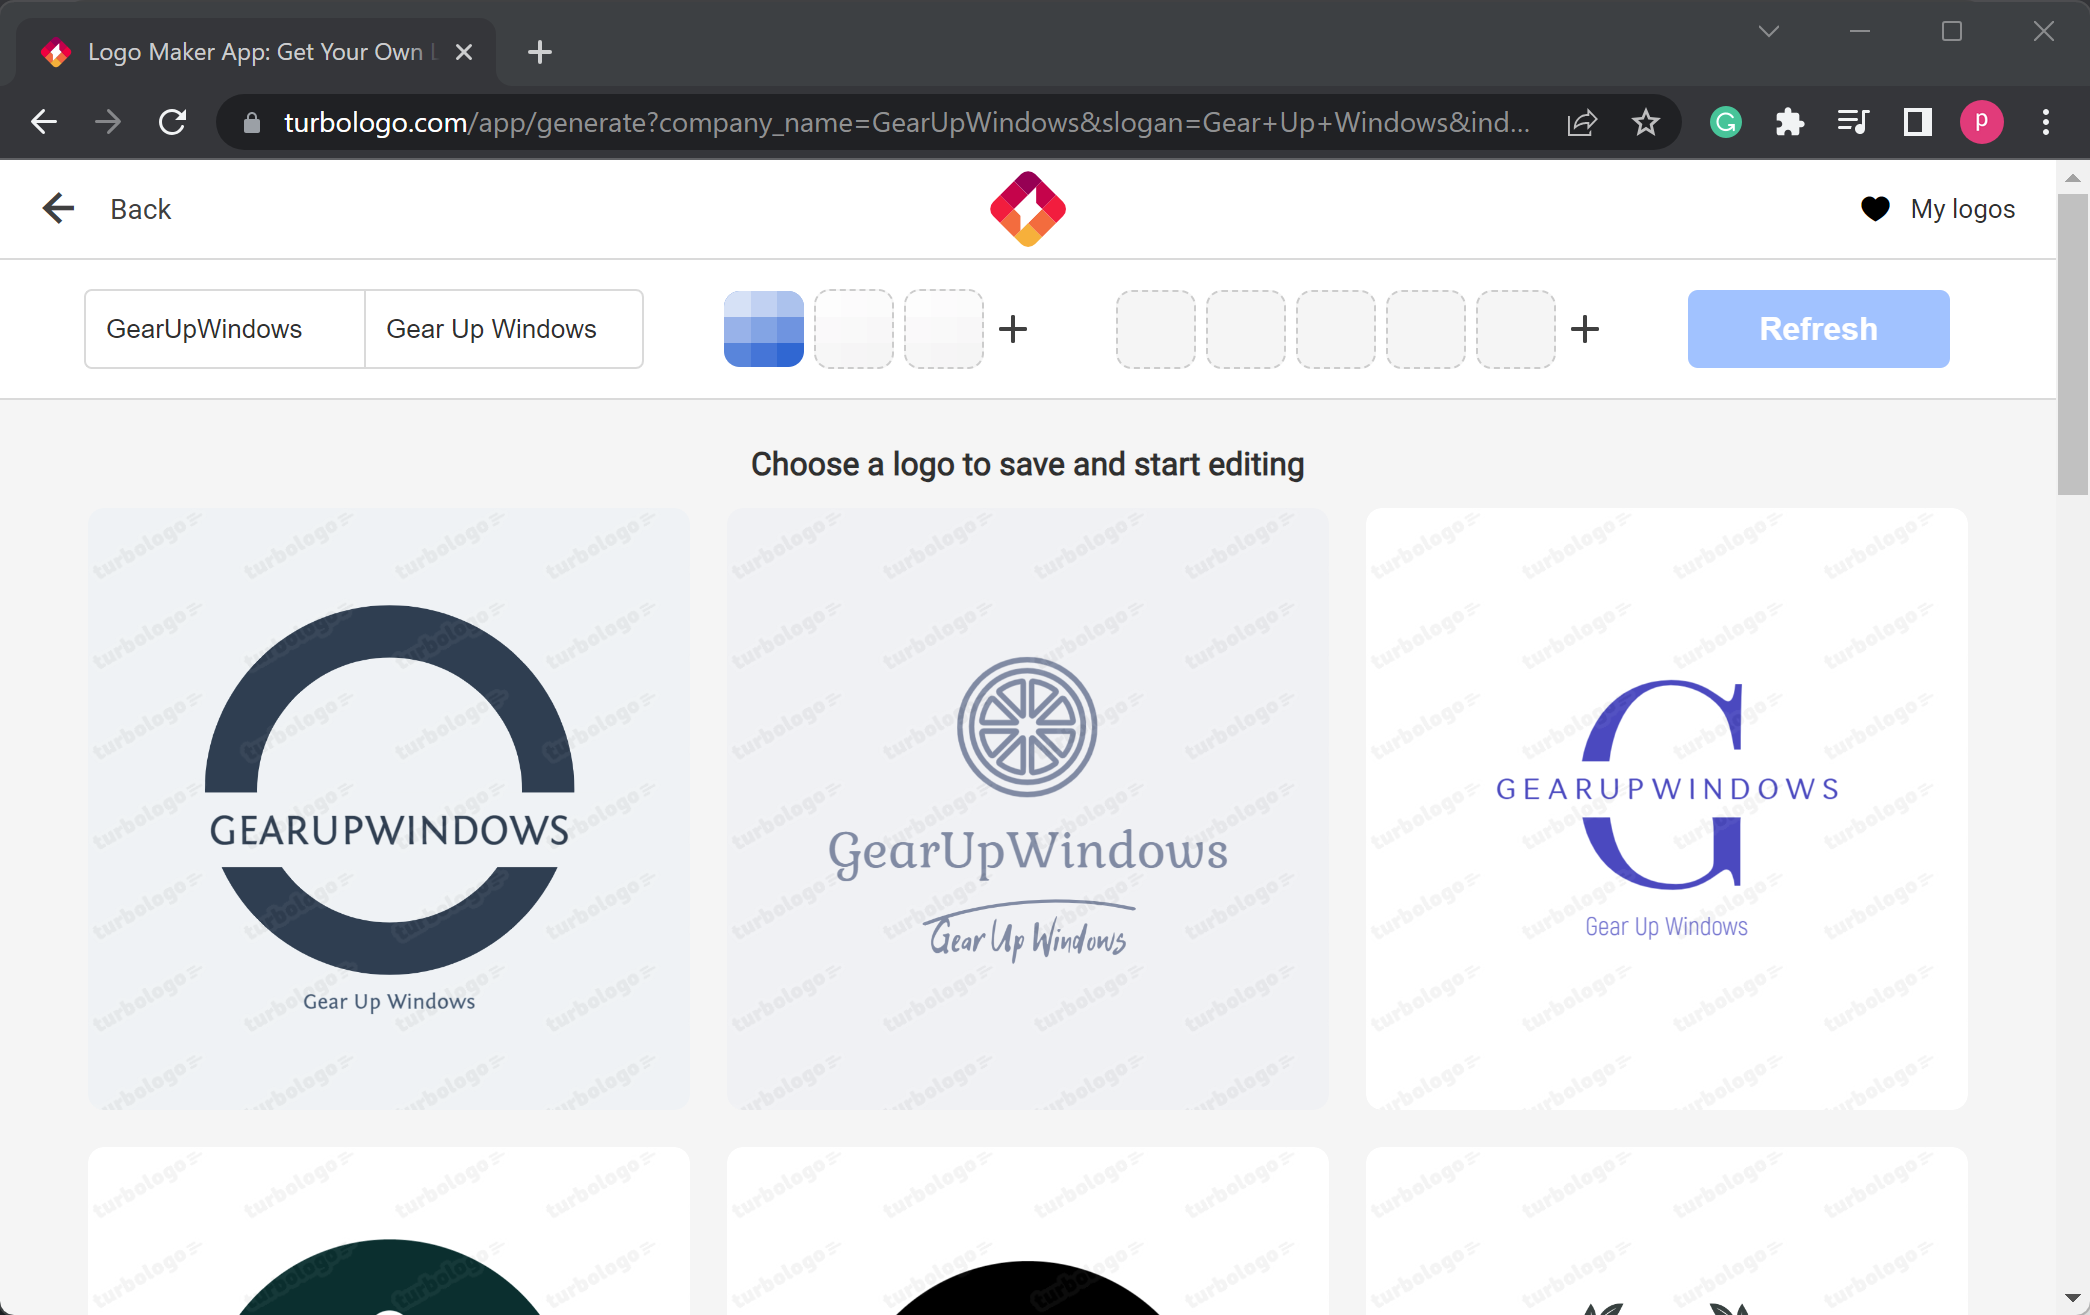Image resolution: width=2090 pixels, height=1315 pixels.
Task: Bookmark this tab with star icon
Action: (1646, 122)
